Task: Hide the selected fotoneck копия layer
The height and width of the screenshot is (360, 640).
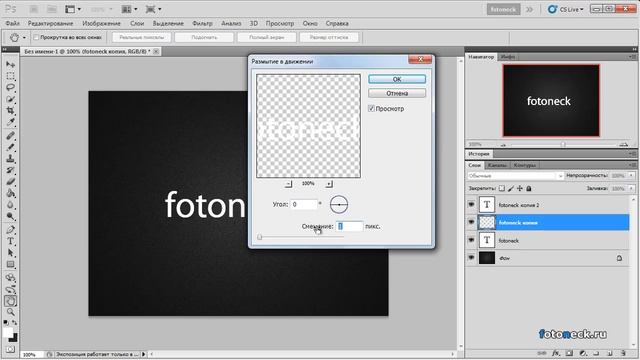Action: (471, 222)
